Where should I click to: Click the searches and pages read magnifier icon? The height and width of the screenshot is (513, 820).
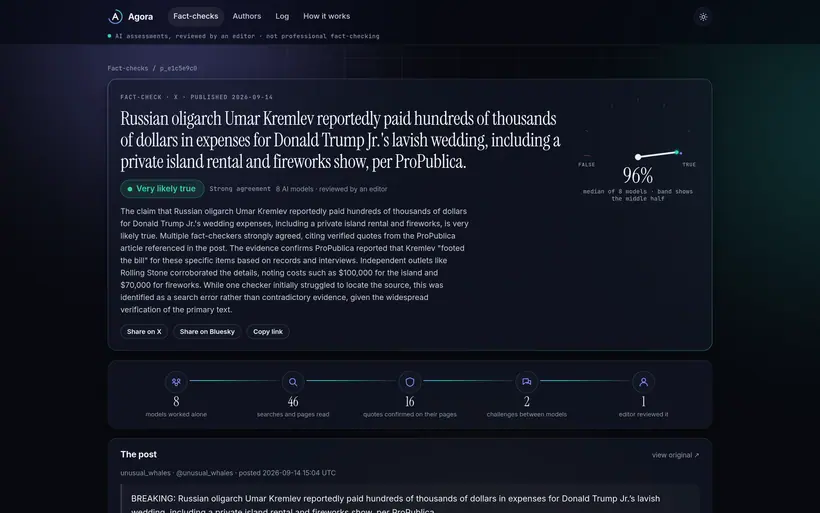click(293, 382)
